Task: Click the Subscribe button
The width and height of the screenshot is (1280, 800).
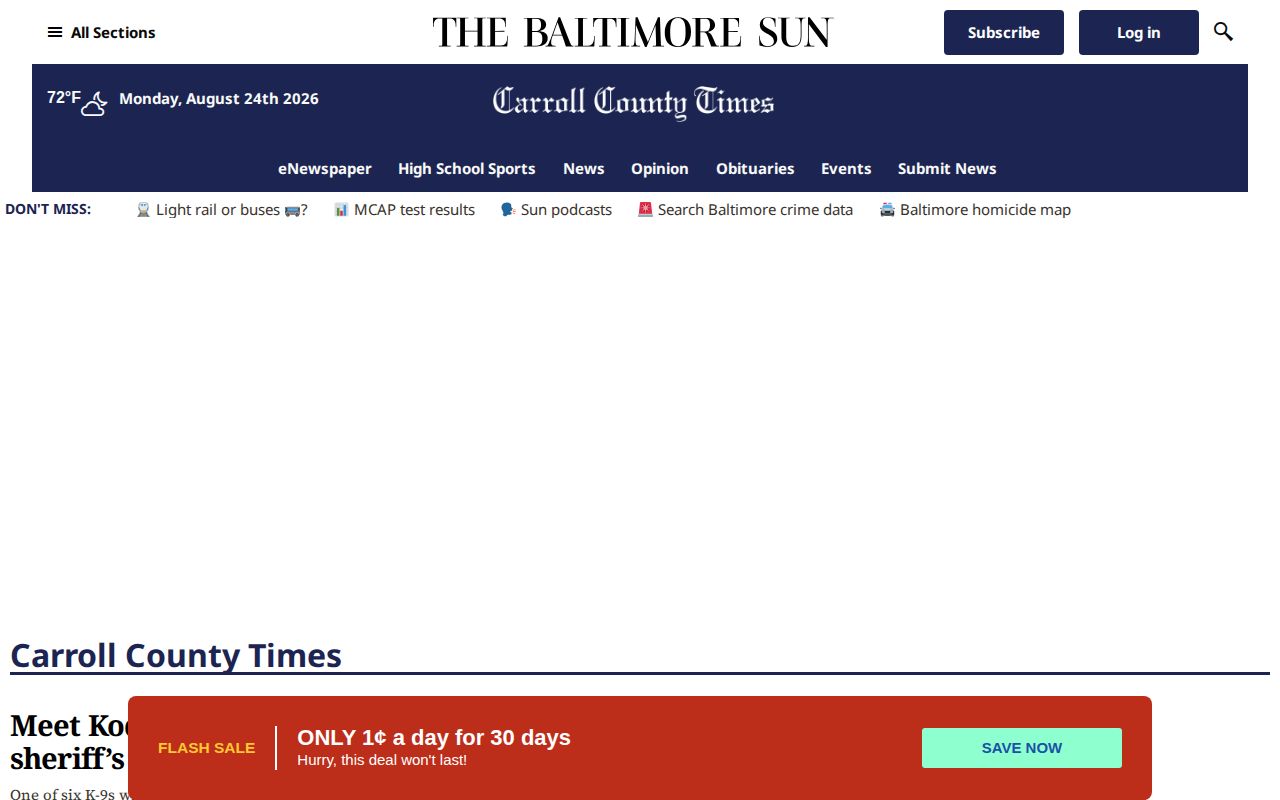Action: [1004, 32]
